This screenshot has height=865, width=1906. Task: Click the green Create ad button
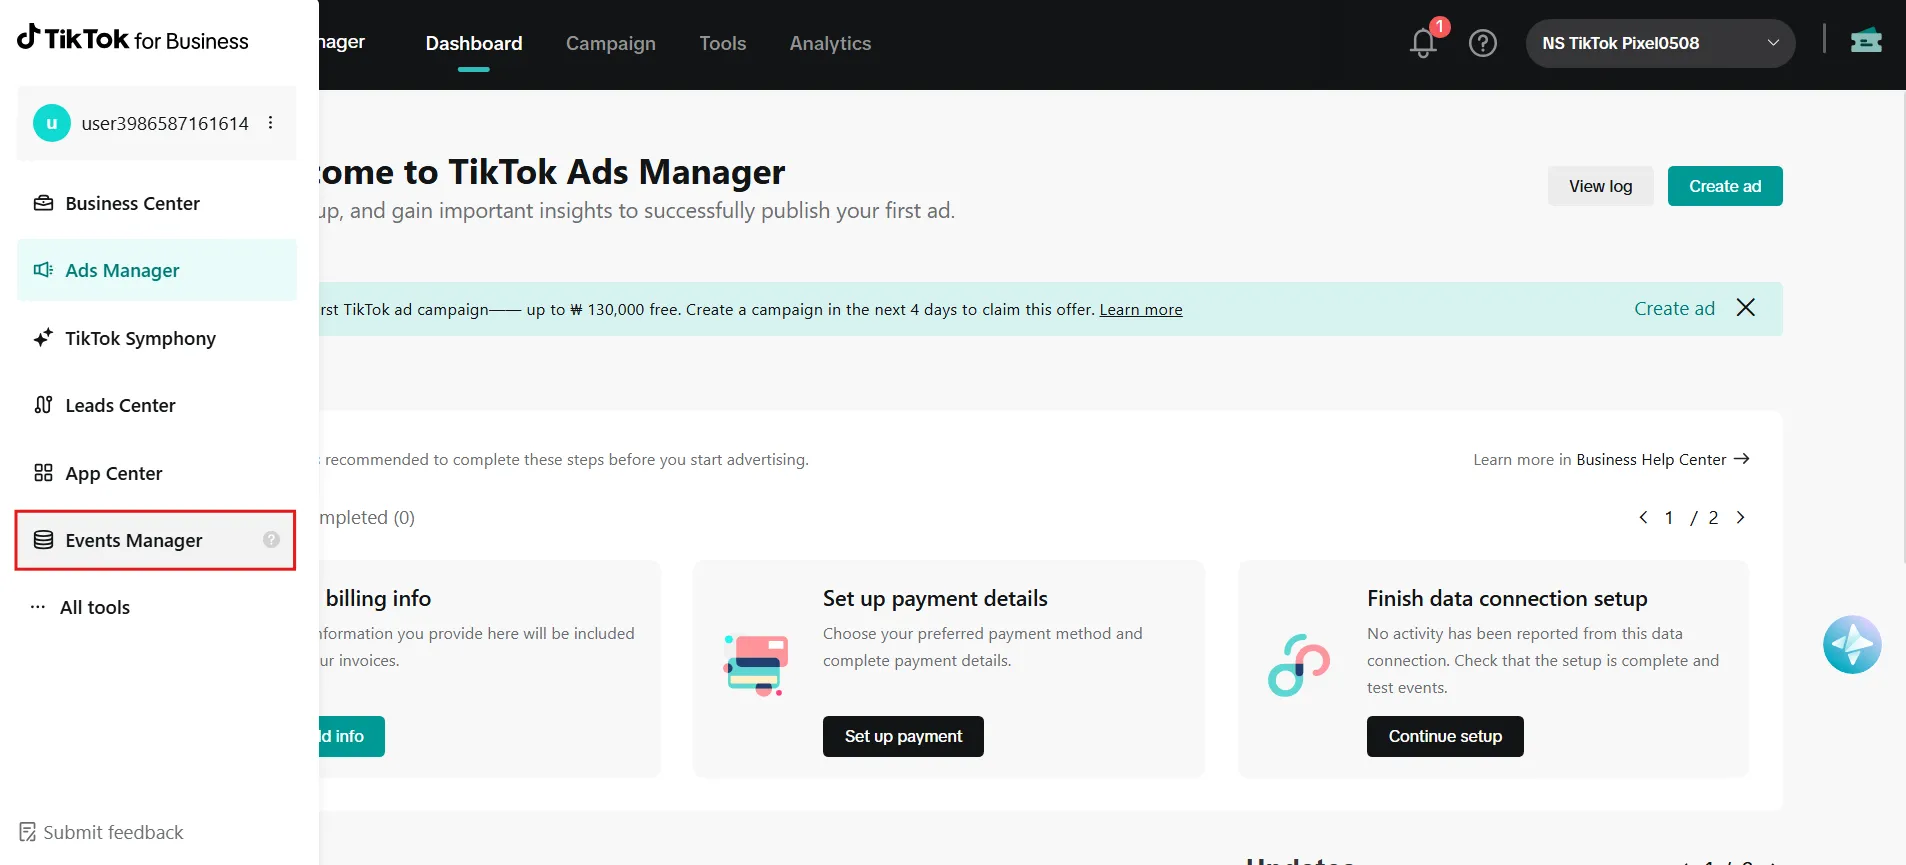click(x=1725, y=186)
